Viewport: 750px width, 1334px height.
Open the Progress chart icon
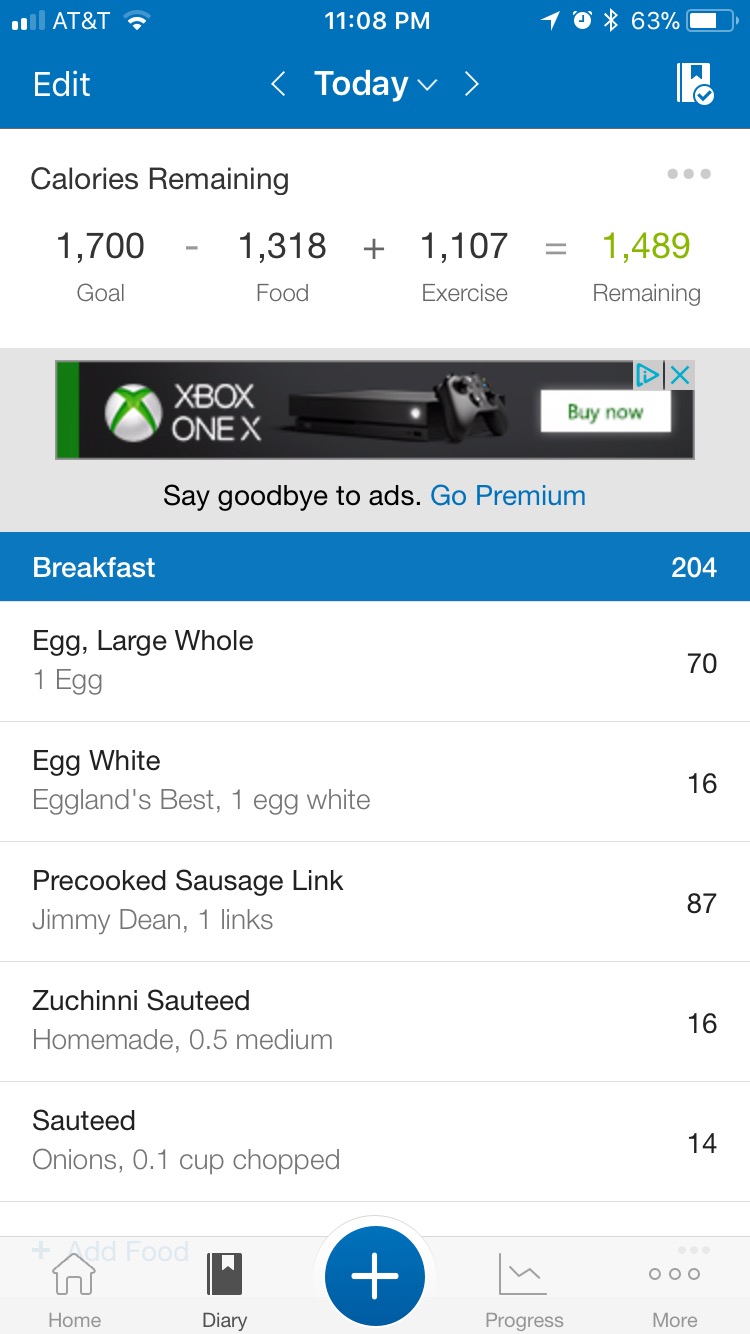point(523,1274)
